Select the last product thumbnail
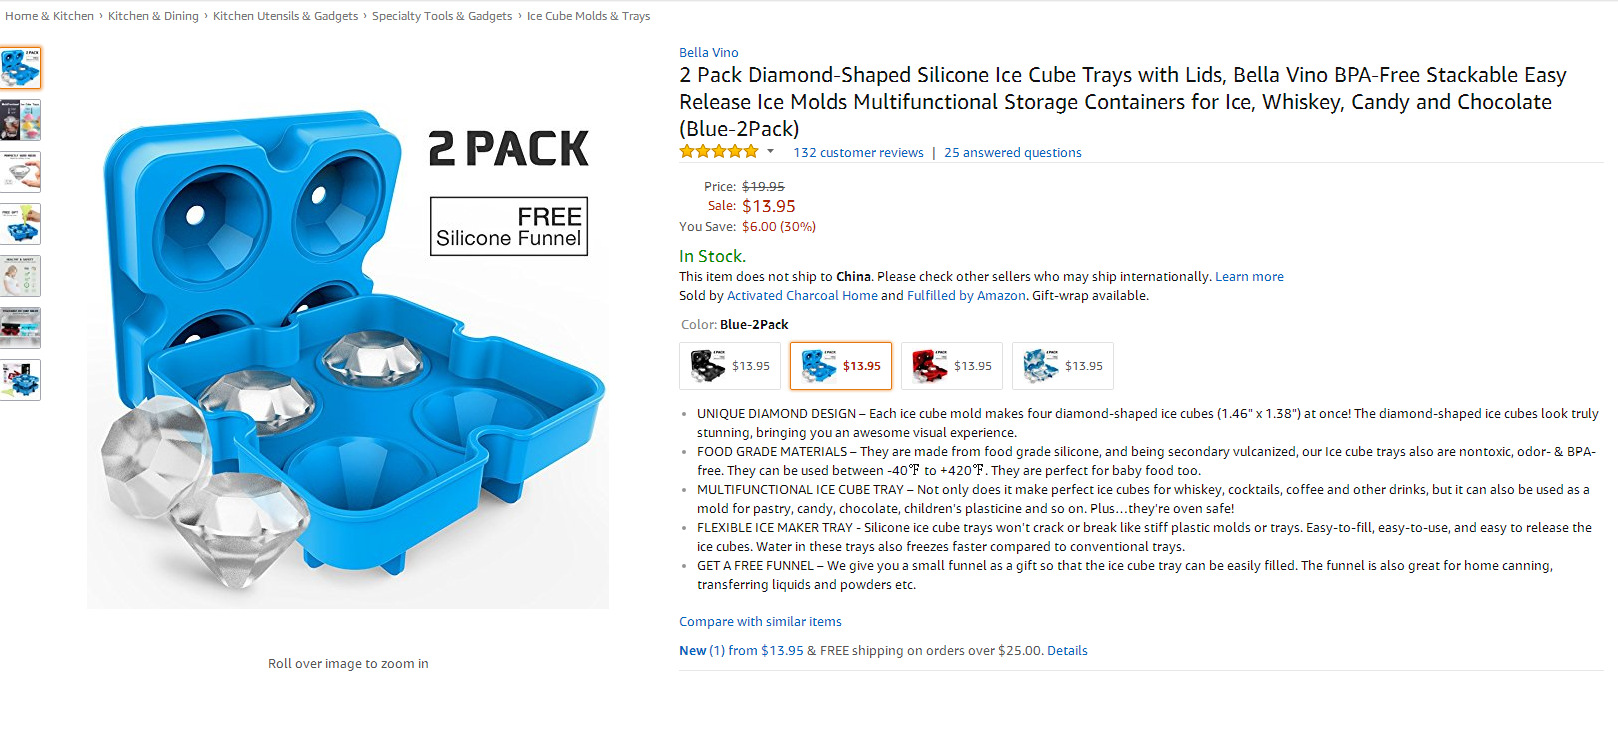Screen dimensions: 1618x730 point(20,380)
